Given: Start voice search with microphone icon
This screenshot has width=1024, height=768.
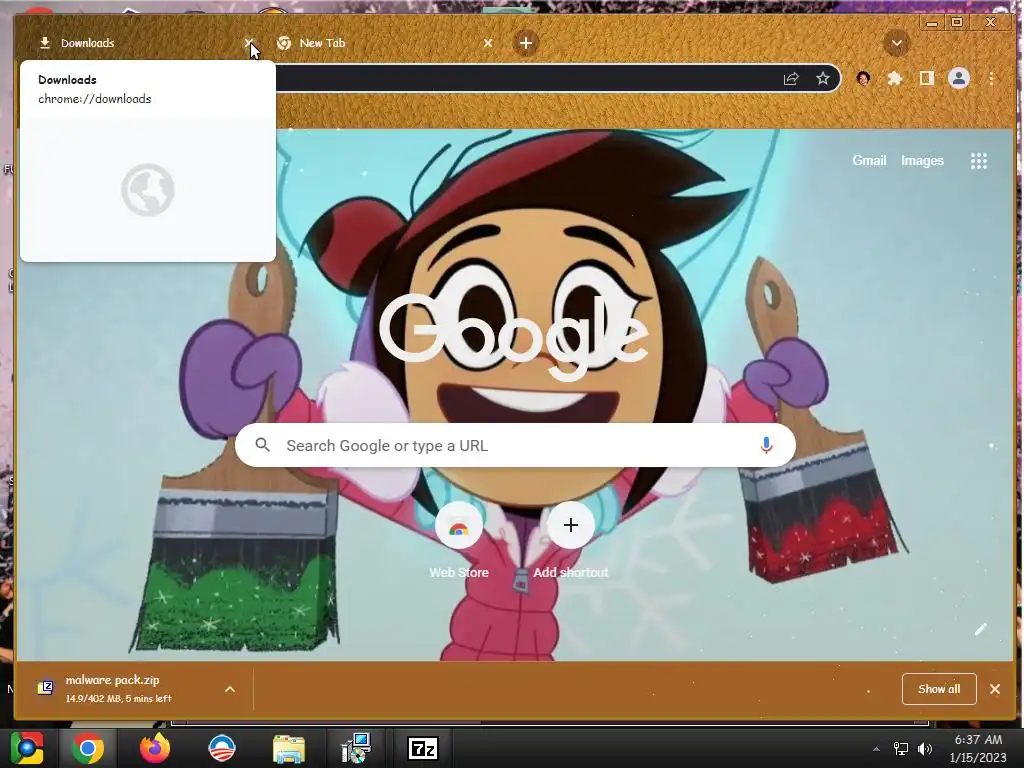Looking at the screenshot, I should (x=767, y=445).
